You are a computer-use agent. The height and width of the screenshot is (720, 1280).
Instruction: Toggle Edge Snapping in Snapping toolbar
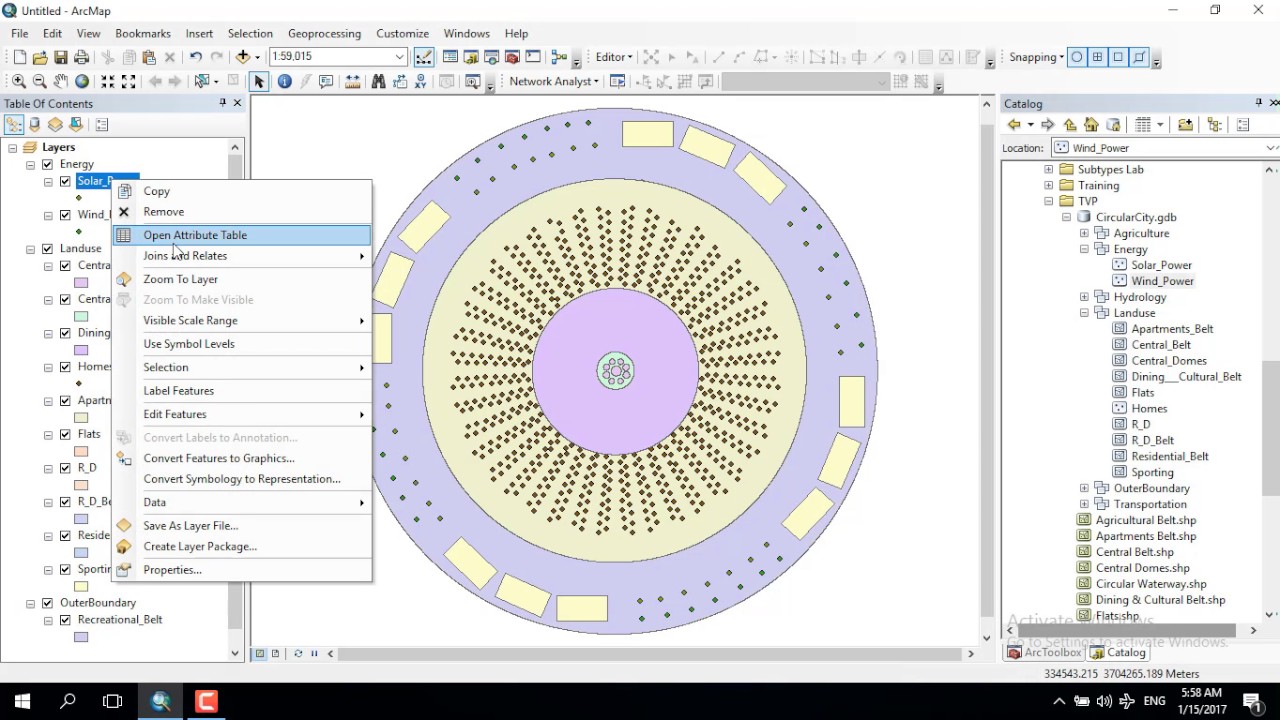click(1140, 57)
